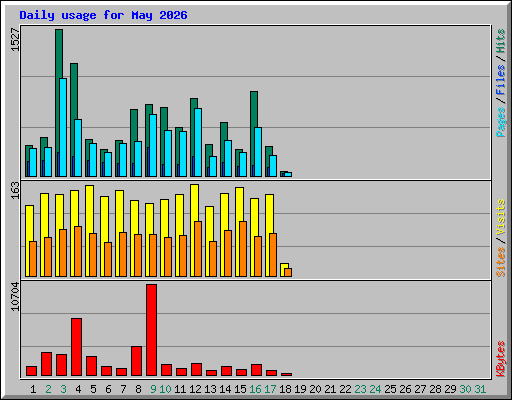Click the 163 axis maximum label
The width and height of the screenshot is (512, 400).
[15, 190]
